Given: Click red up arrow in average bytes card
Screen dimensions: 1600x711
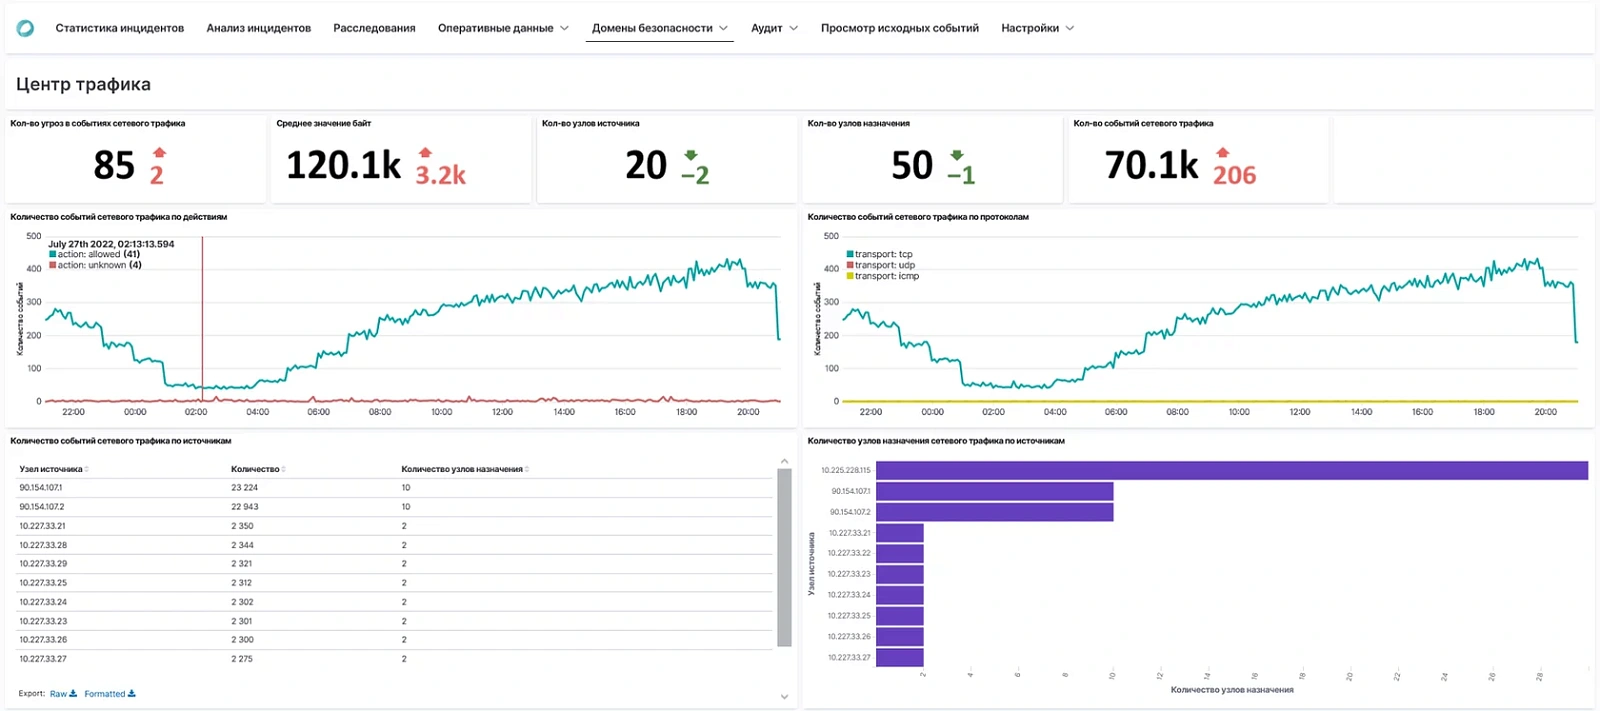Looking at the screenshot, I should click(425, 153).
